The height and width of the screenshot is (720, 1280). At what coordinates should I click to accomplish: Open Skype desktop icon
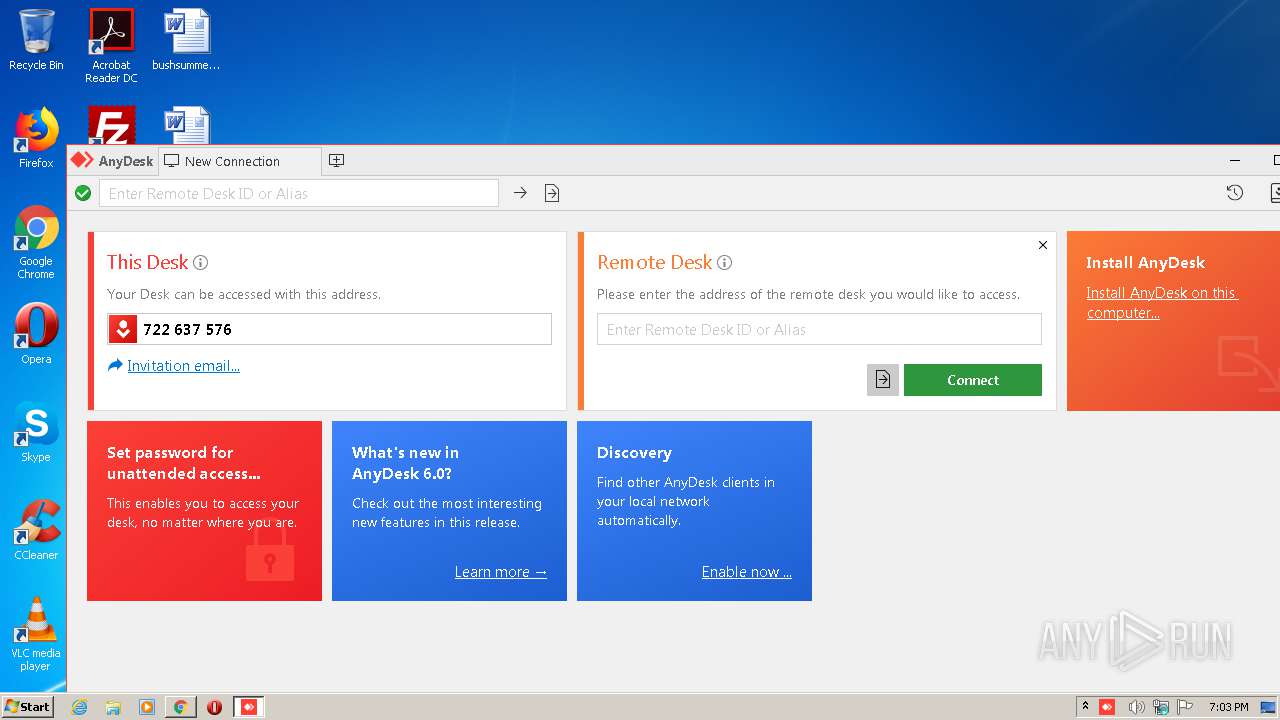36,432
